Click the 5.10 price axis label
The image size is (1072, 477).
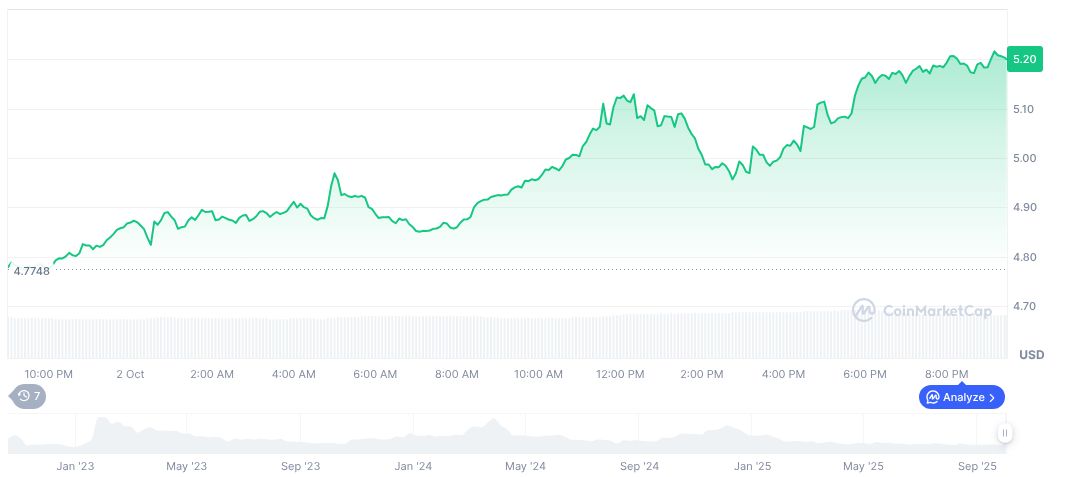pos(1024,109)
